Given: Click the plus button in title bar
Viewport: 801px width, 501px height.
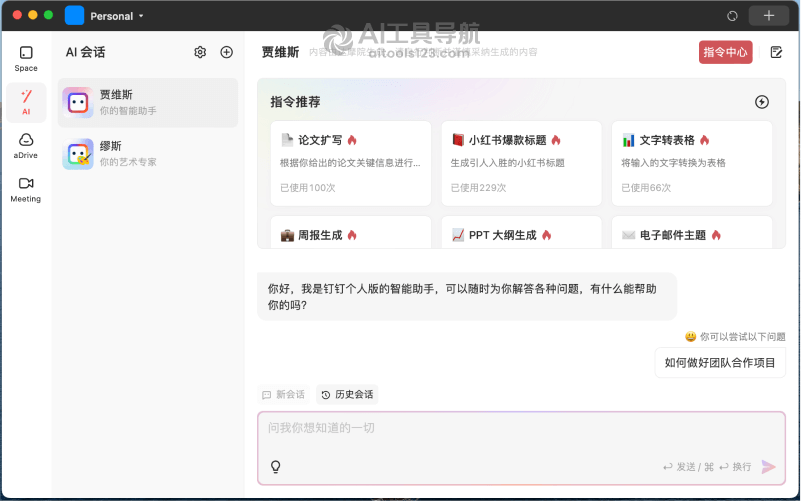Looking at the screenshot, I should (768, 16).
